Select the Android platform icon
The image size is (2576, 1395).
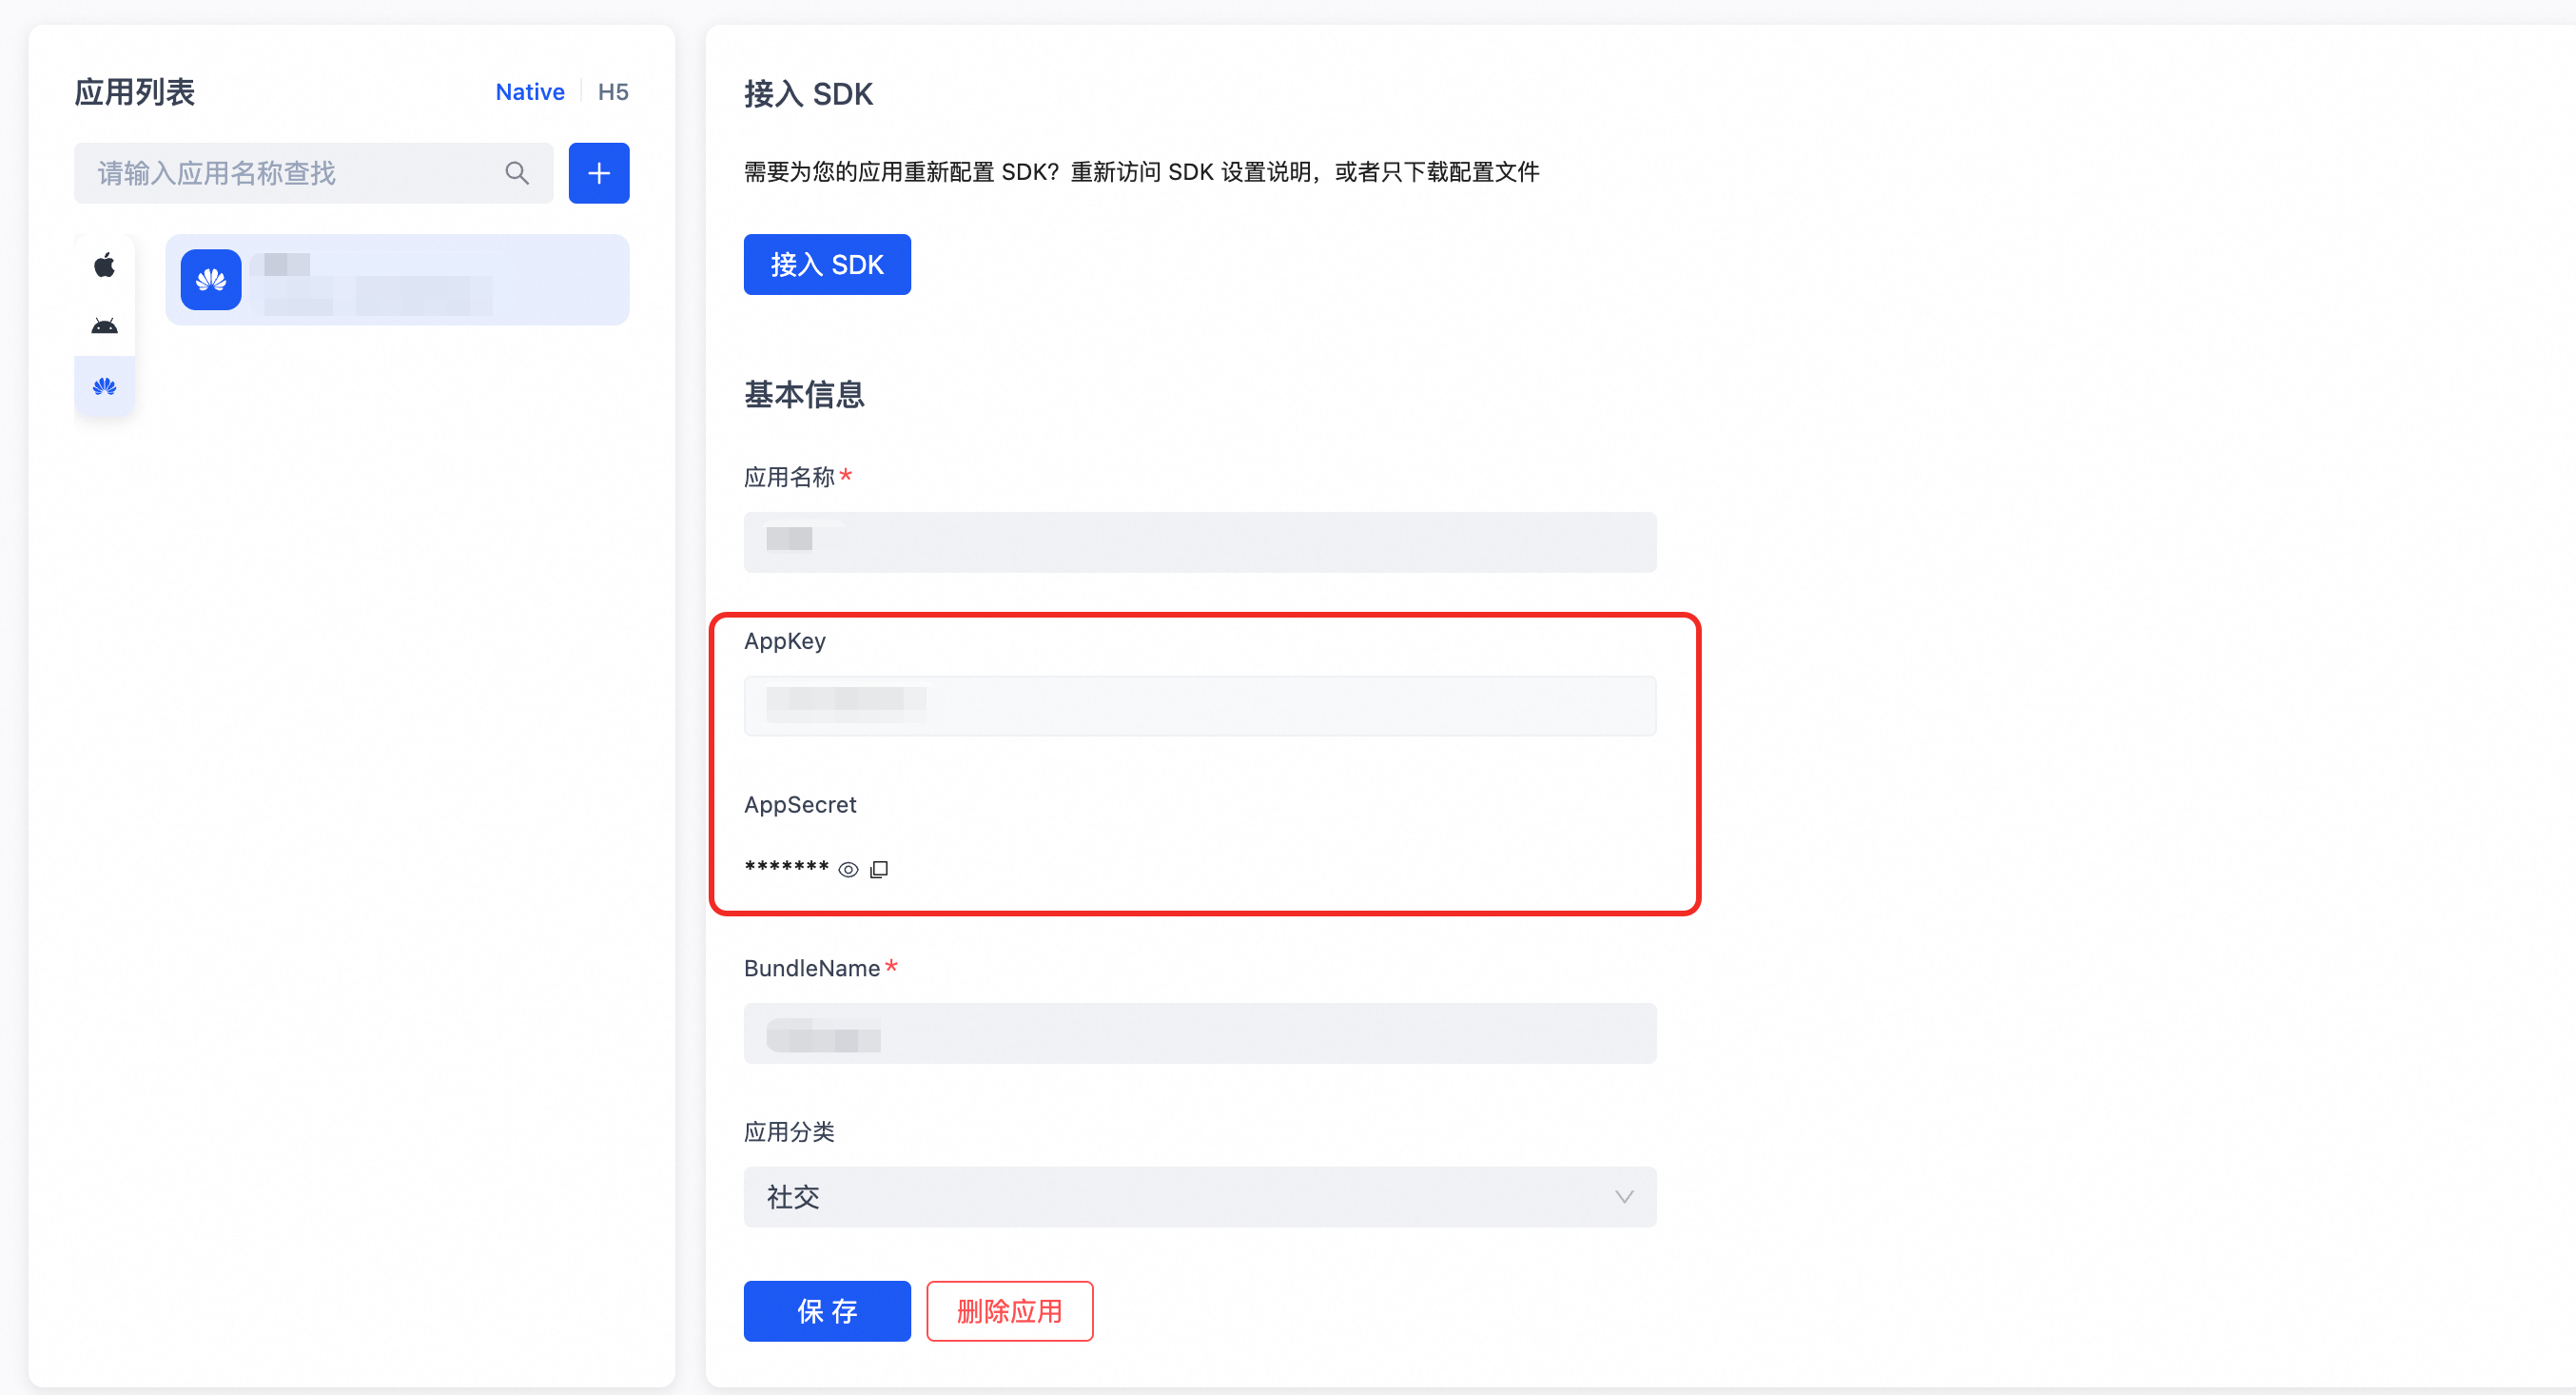104,326
